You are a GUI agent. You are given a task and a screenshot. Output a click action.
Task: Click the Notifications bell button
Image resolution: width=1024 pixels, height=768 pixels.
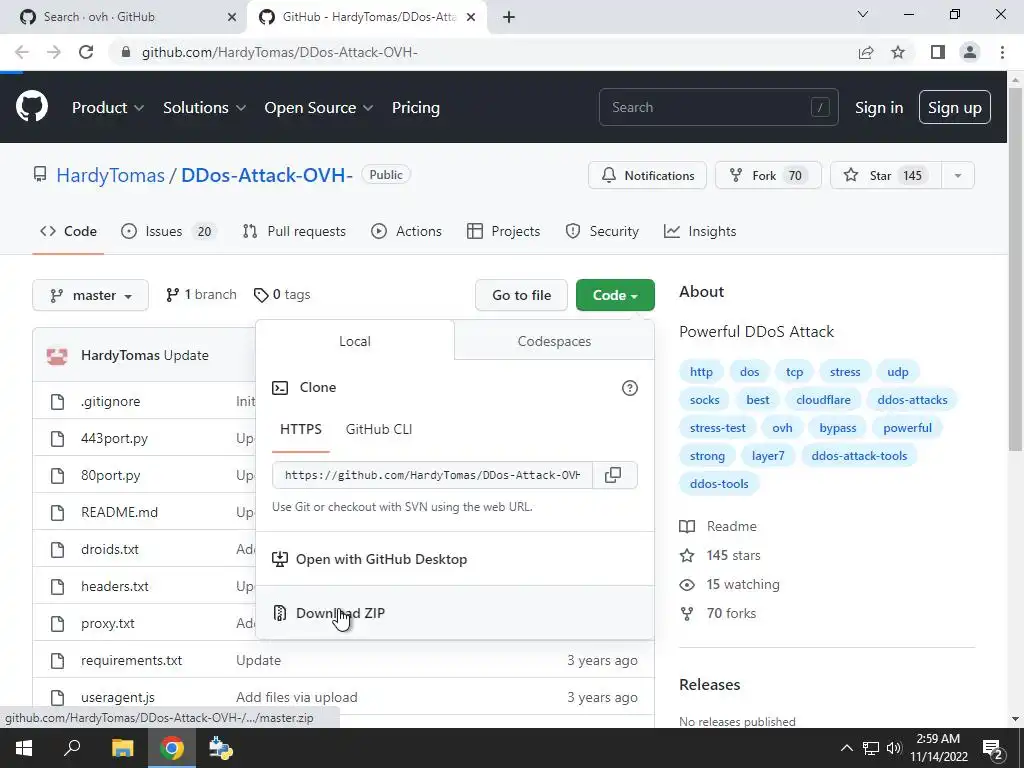(647, 176)
